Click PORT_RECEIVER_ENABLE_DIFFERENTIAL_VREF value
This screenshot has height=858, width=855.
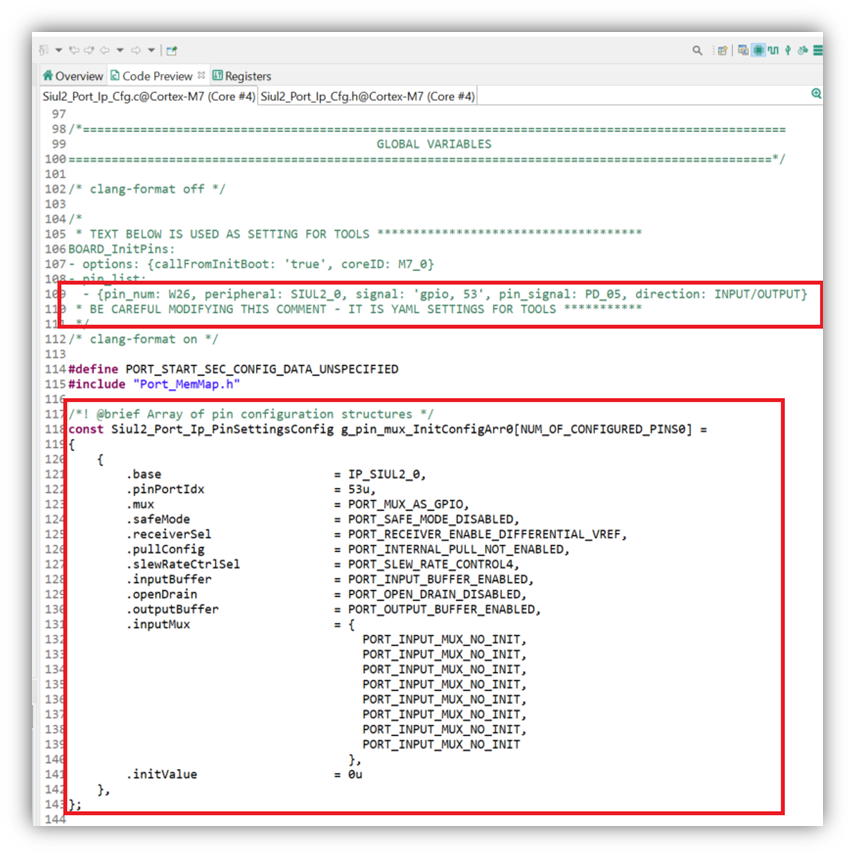[x=487, y=534]
